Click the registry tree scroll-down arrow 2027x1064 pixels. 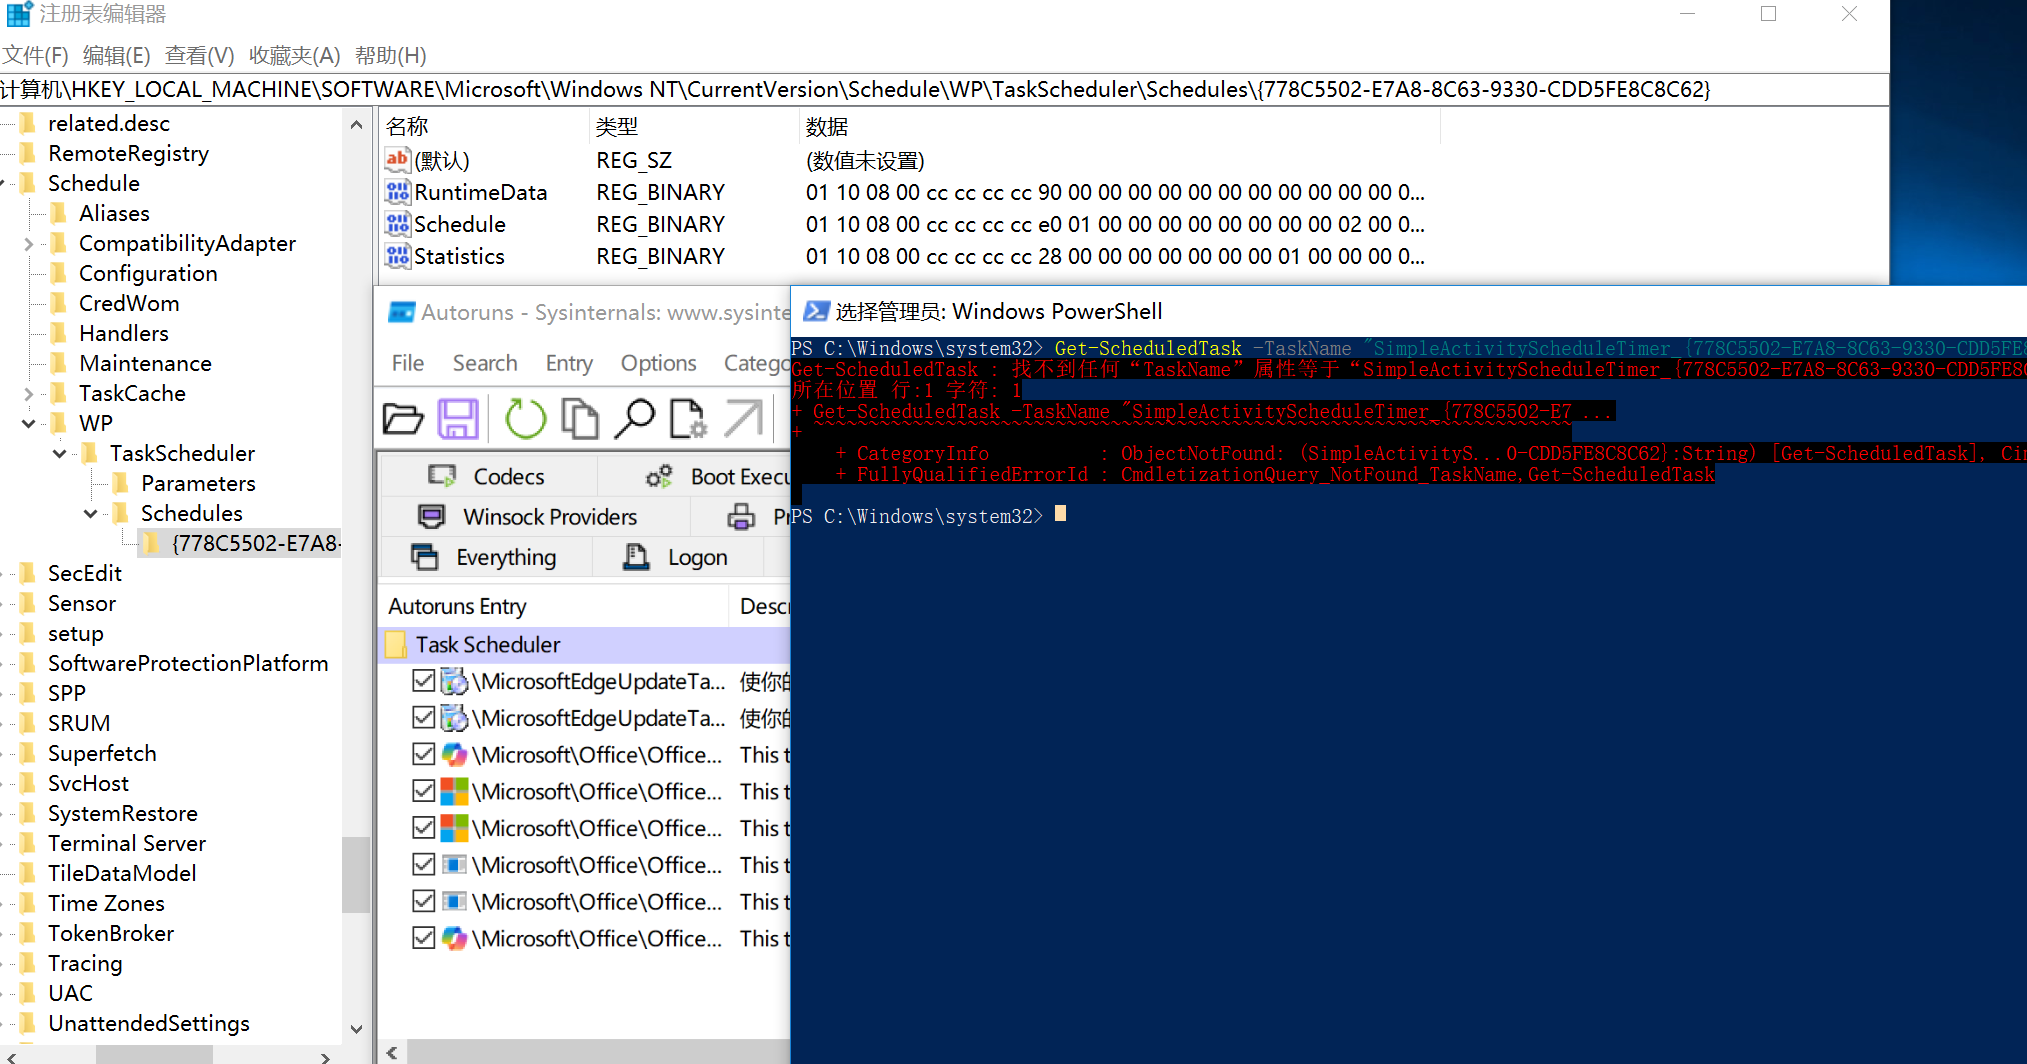click(x=356, y=1029)
